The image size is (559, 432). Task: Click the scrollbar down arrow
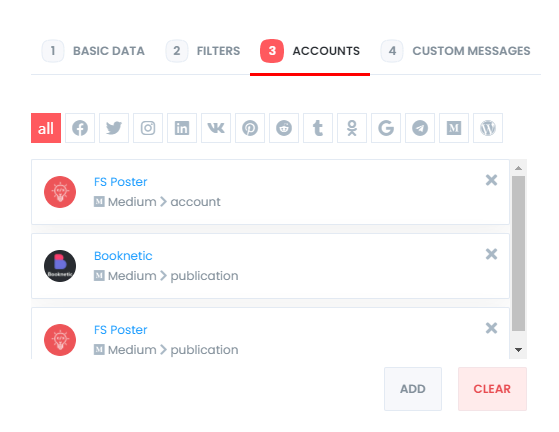tap(519, 350)
